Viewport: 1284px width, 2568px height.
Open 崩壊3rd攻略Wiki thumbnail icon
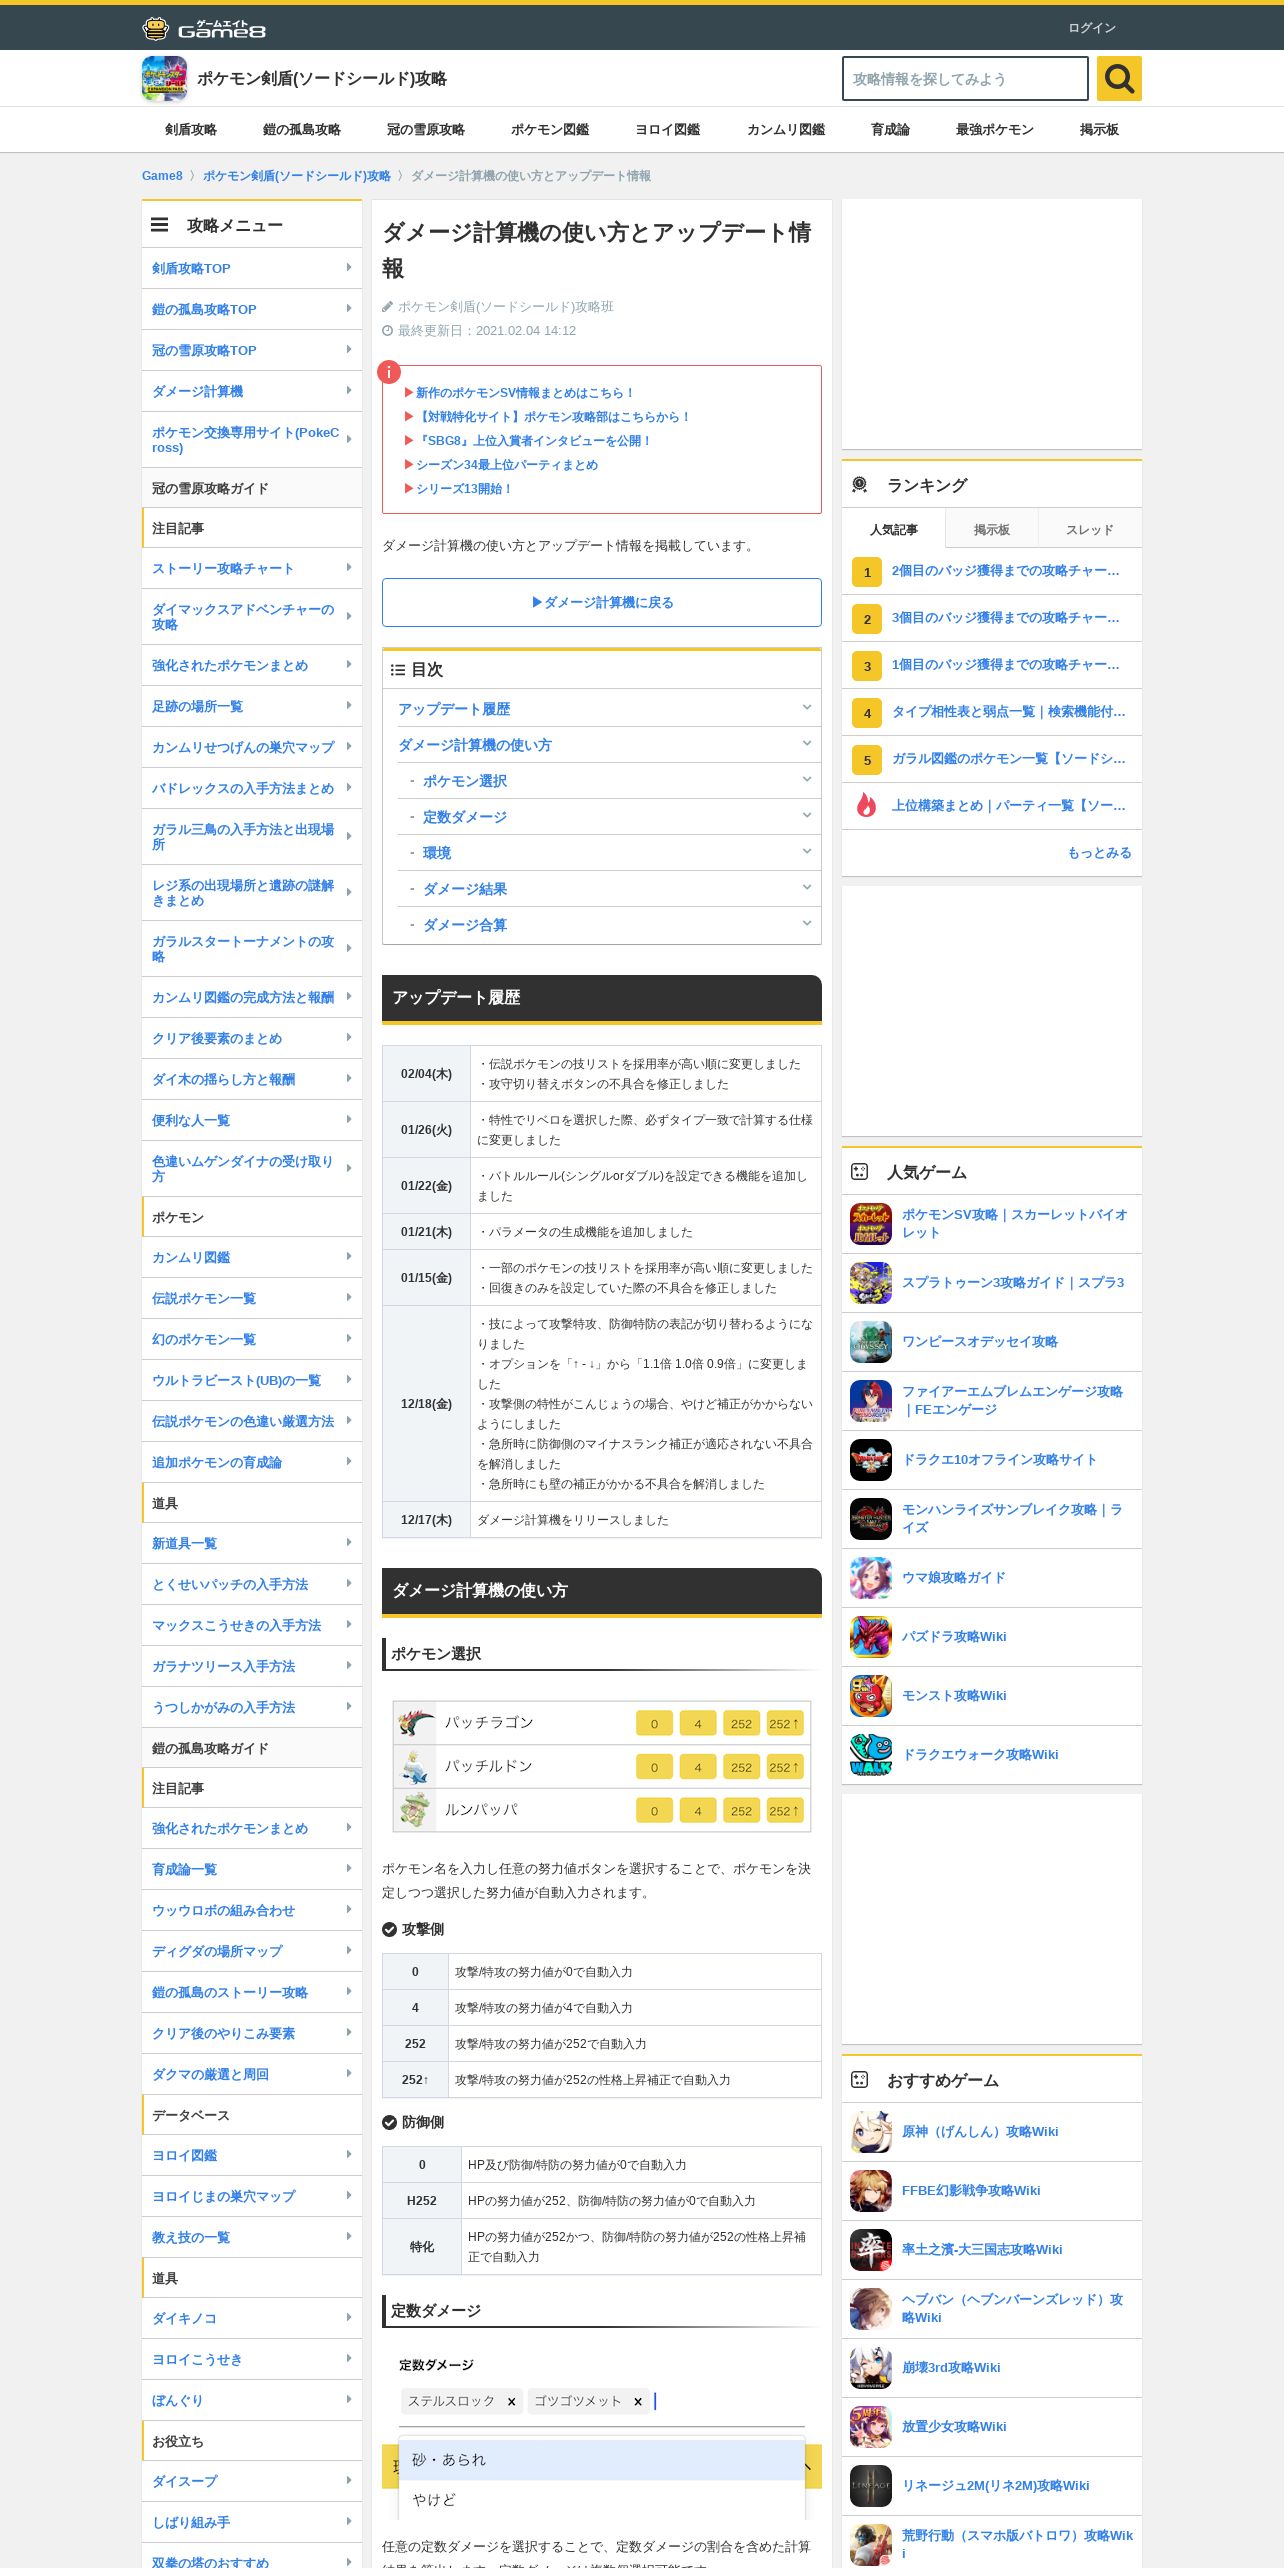tap(870, 2368)
